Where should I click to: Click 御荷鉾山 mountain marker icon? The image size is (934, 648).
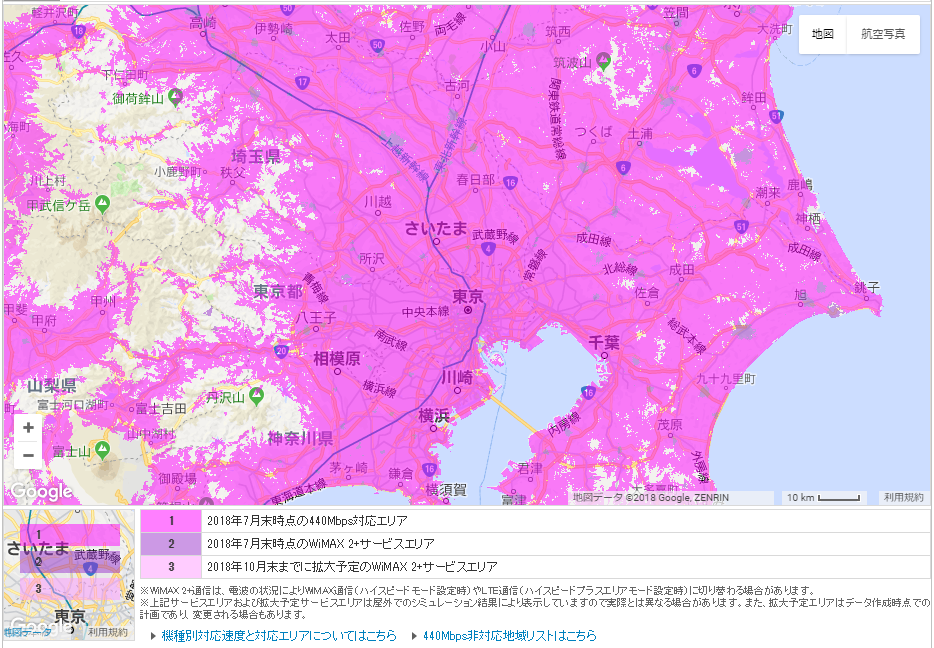175,97
